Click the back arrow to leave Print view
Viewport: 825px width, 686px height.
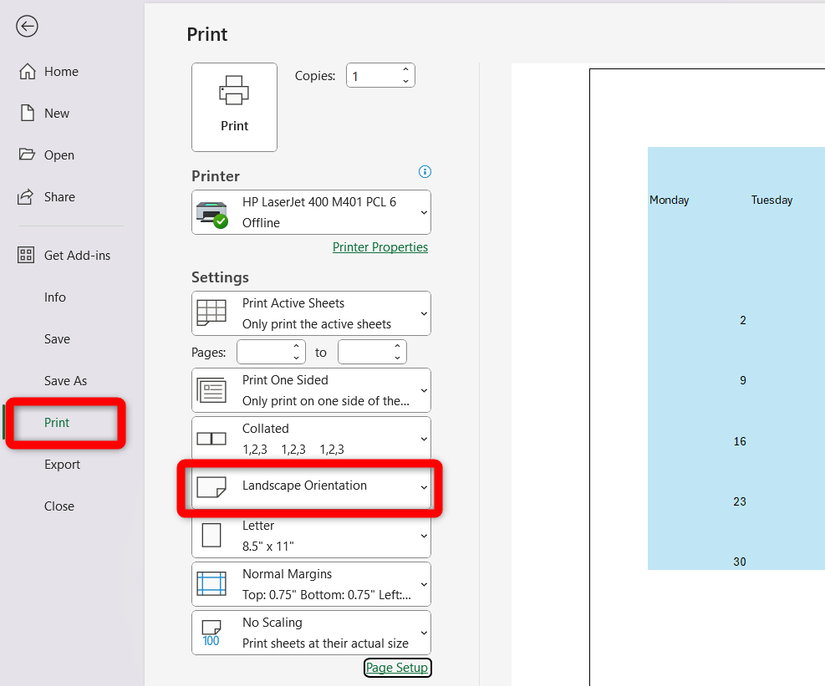[x=26, y=26]
